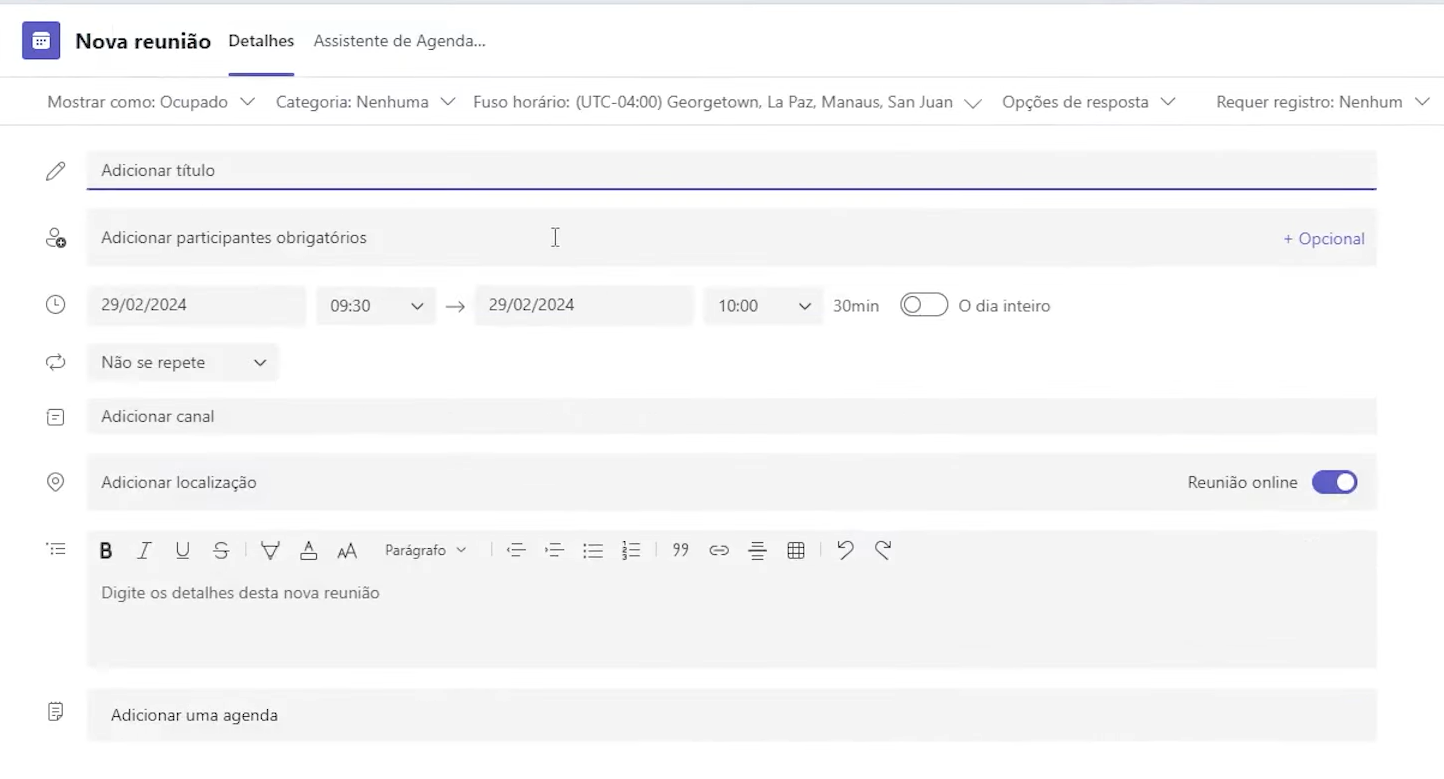Switch to the Detalhes tab
This screenshot has width=1444, height=779.
click(x=261, y=41)
